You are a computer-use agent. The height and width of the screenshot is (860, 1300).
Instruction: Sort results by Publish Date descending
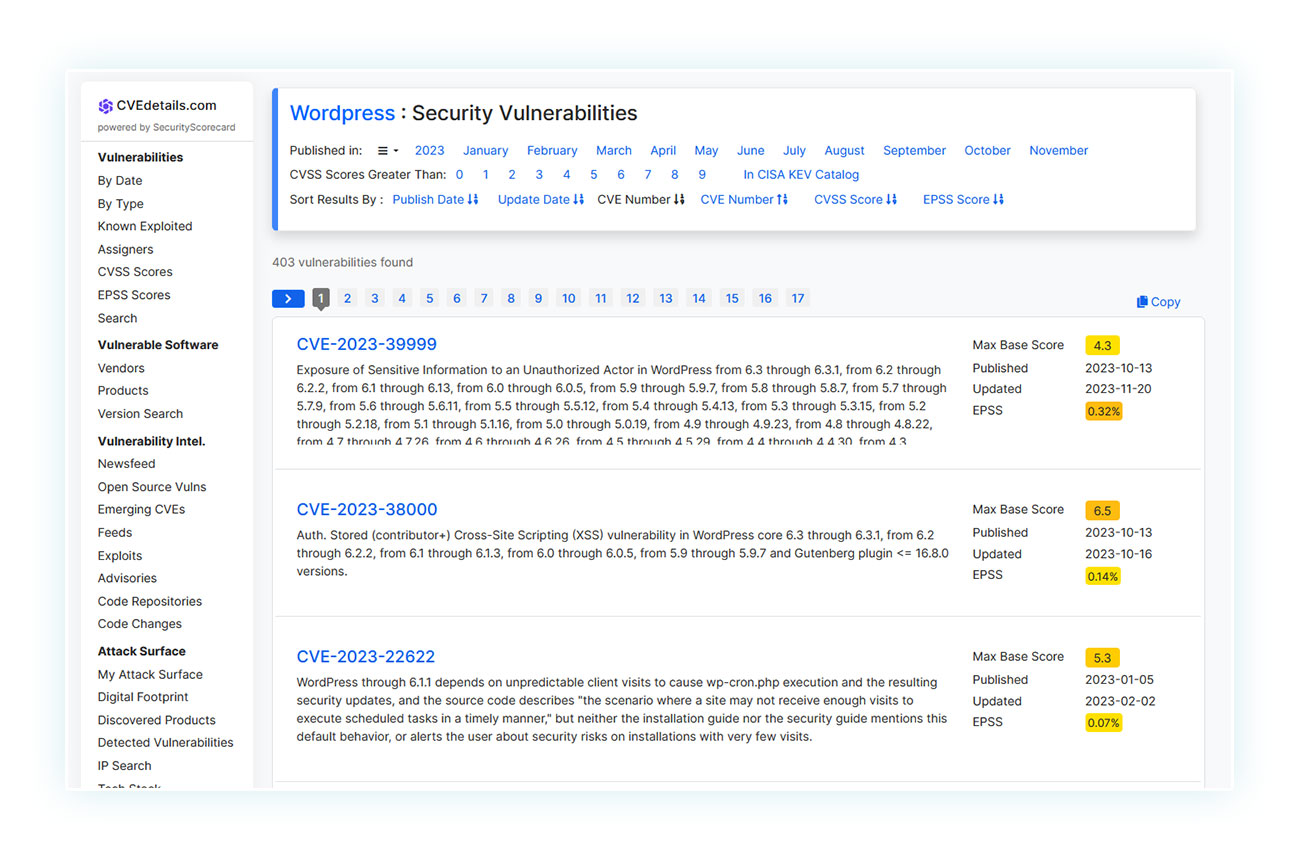[435, 200]
